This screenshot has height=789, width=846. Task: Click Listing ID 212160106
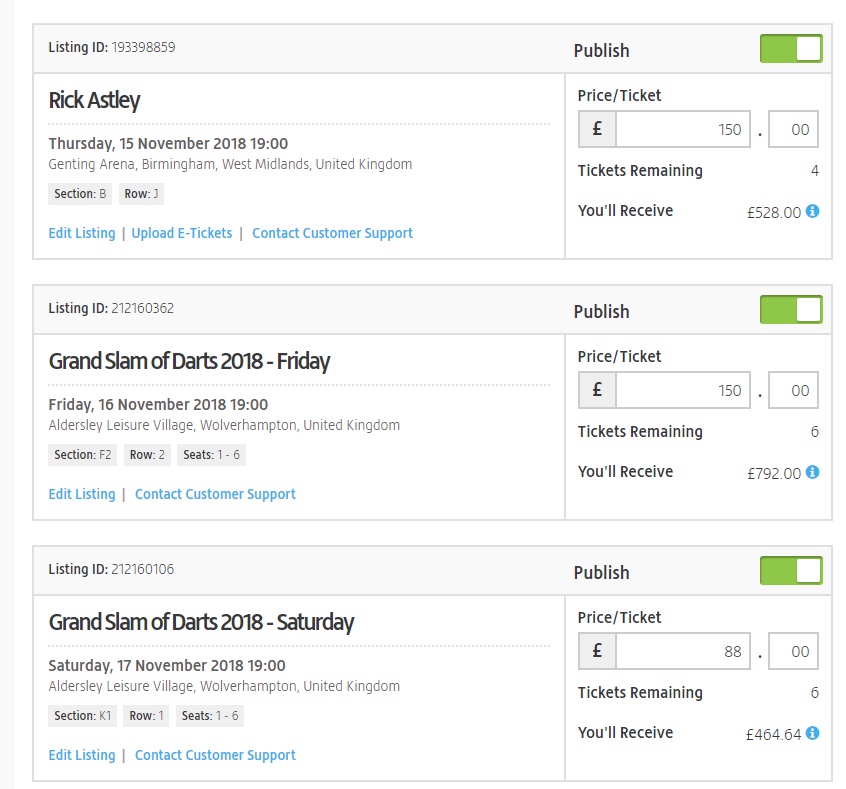point(111,569)
